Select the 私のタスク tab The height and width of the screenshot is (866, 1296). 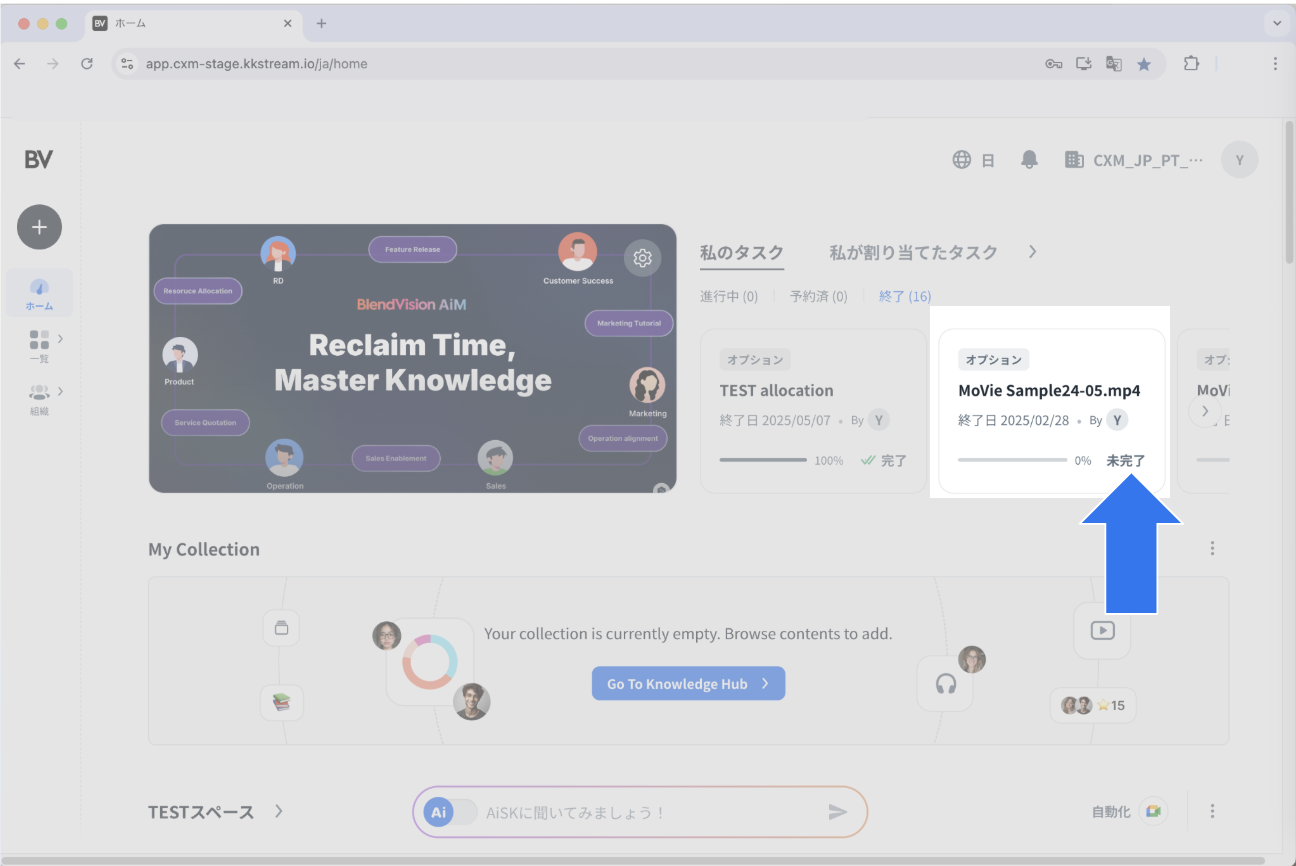pos(742,253)
